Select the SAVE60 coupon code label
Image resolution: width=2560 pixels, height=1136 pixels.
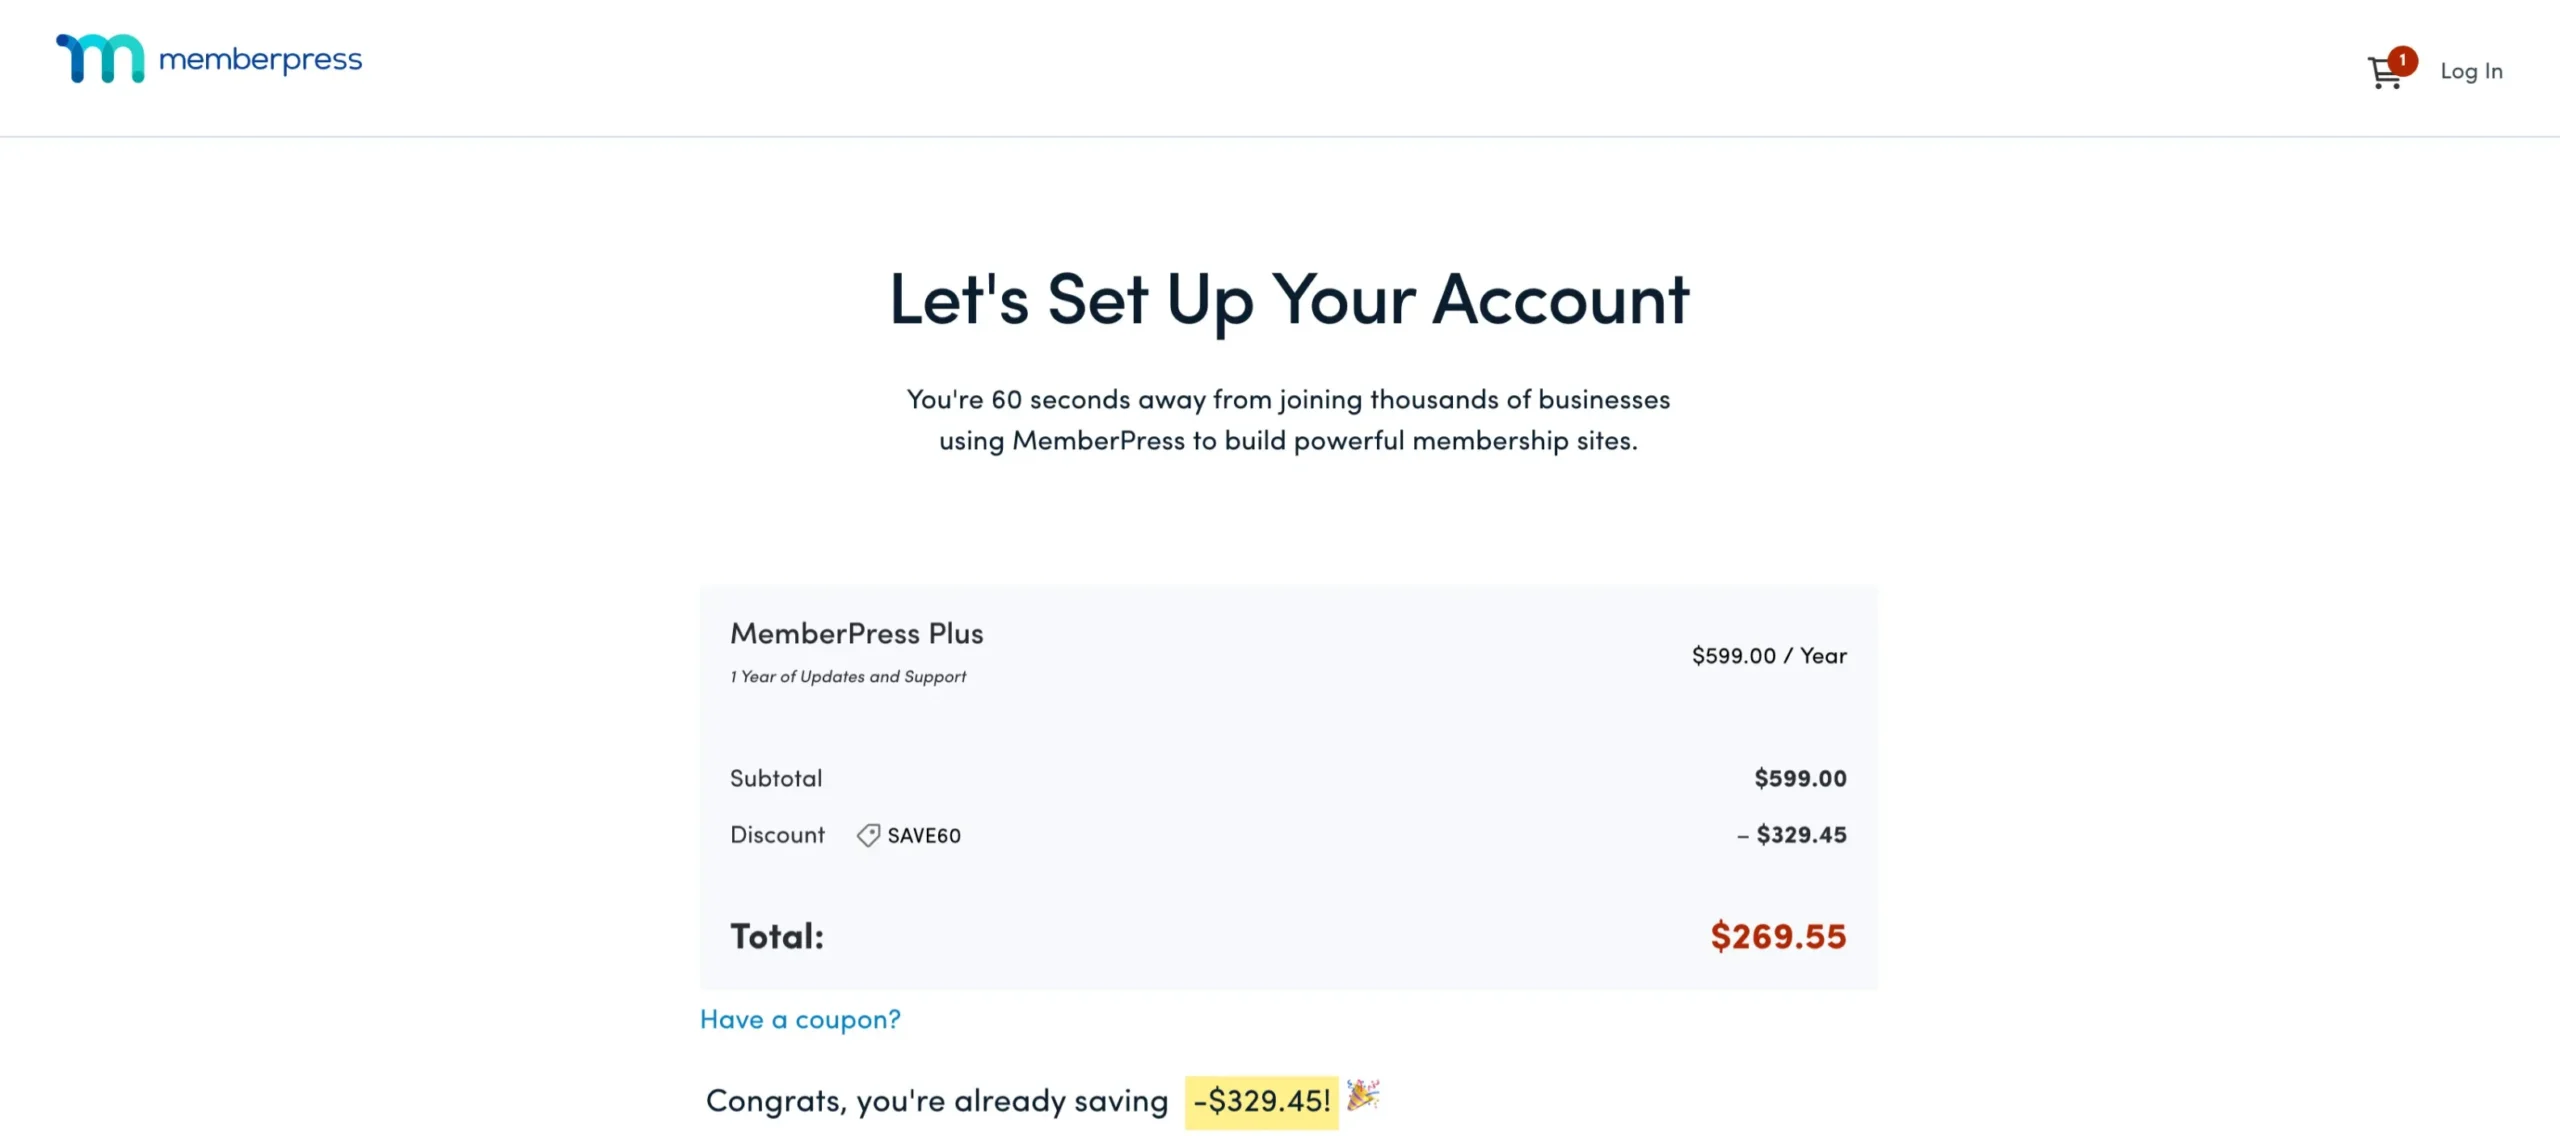923,835
